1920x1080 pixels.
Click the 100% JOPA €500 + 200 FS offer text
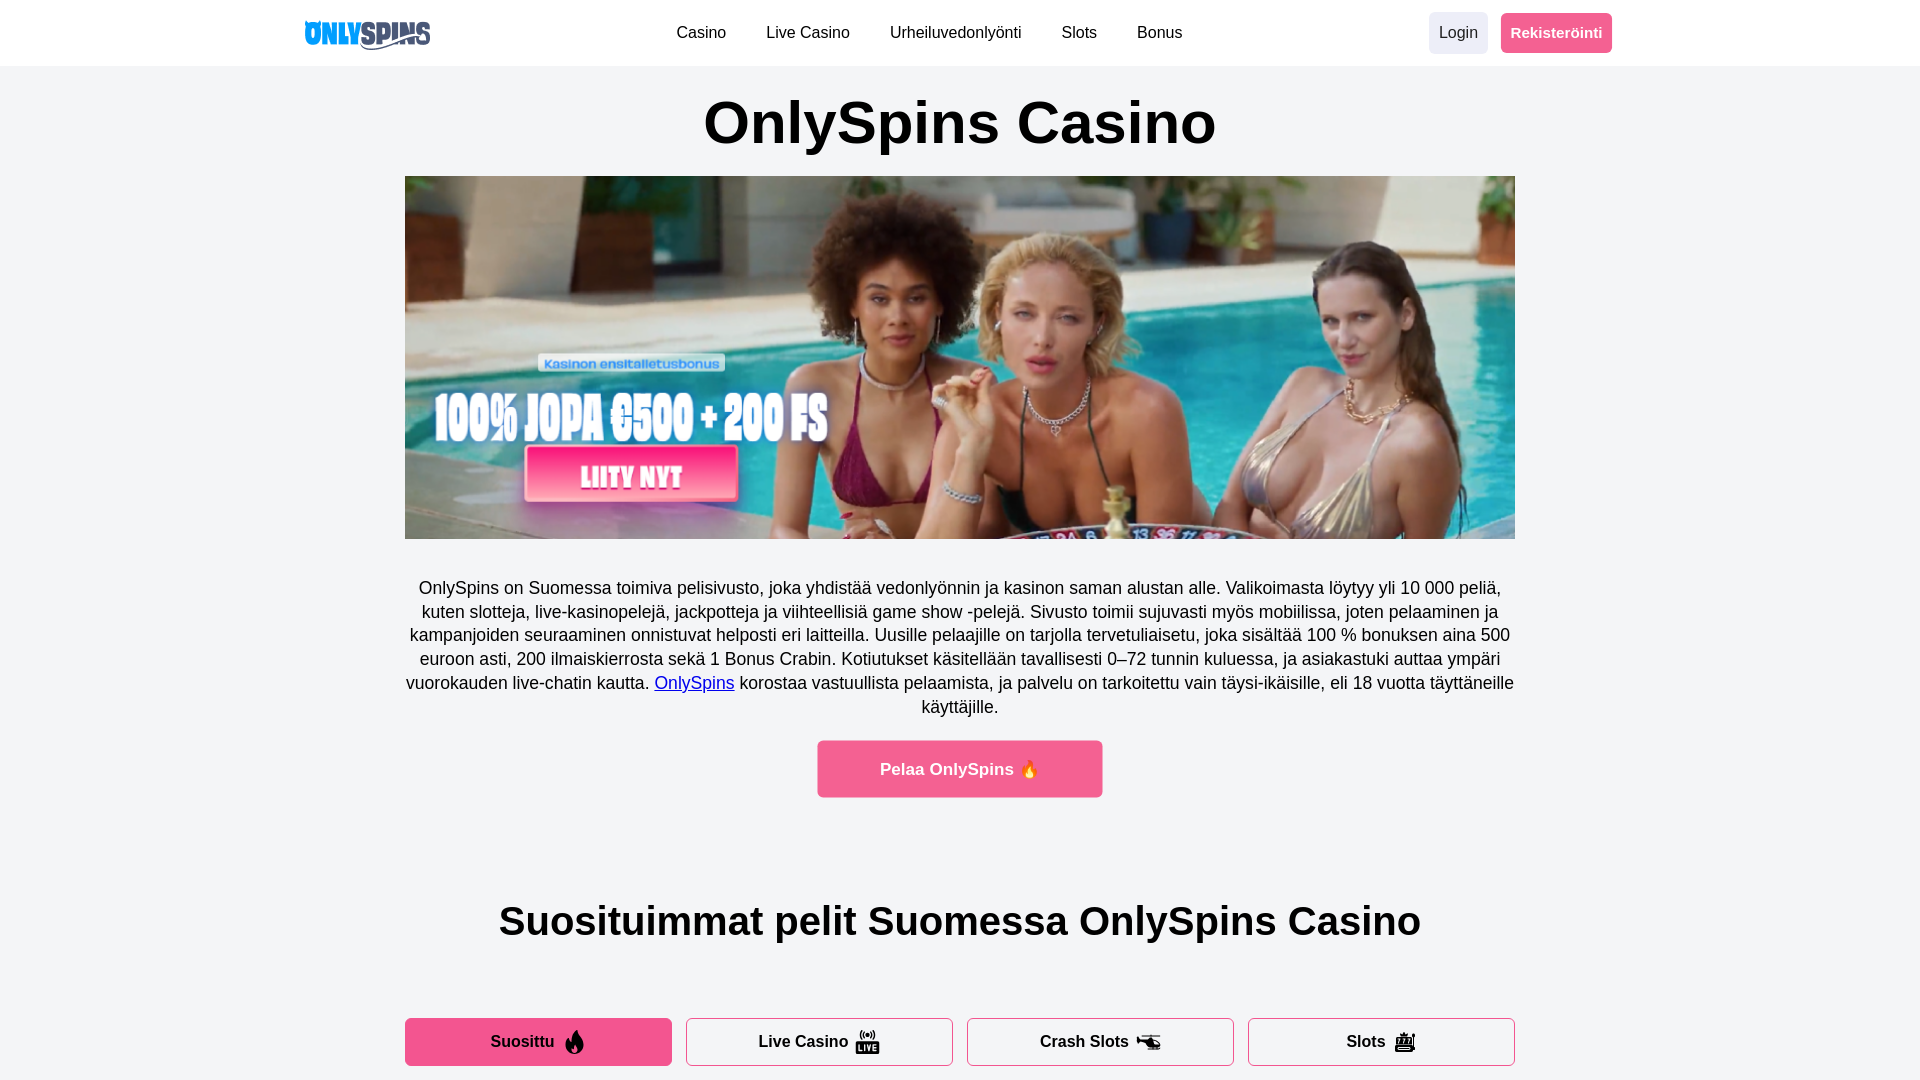[631, 418]
